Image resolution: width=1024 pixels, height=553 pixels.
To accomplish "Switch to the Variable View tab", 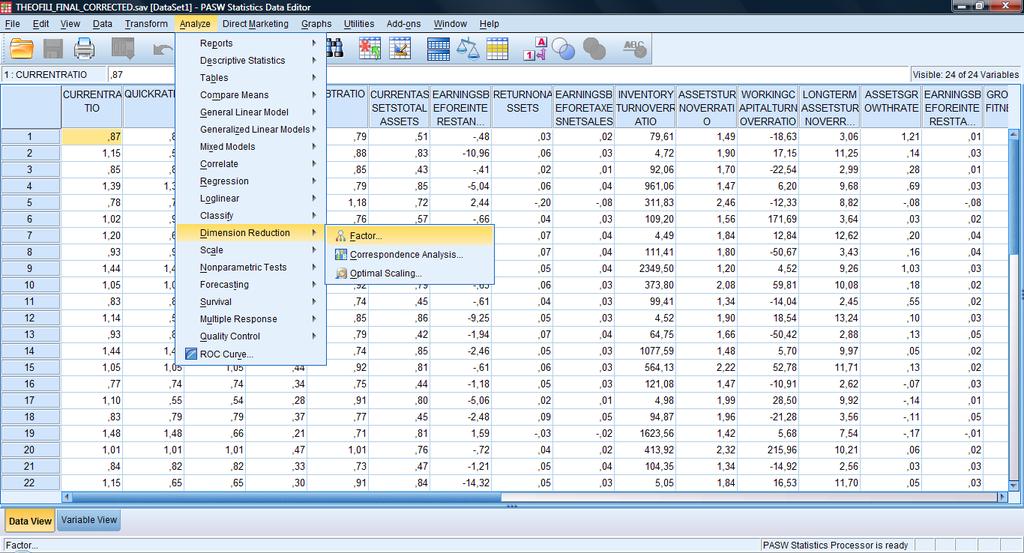I will point(89,520).
